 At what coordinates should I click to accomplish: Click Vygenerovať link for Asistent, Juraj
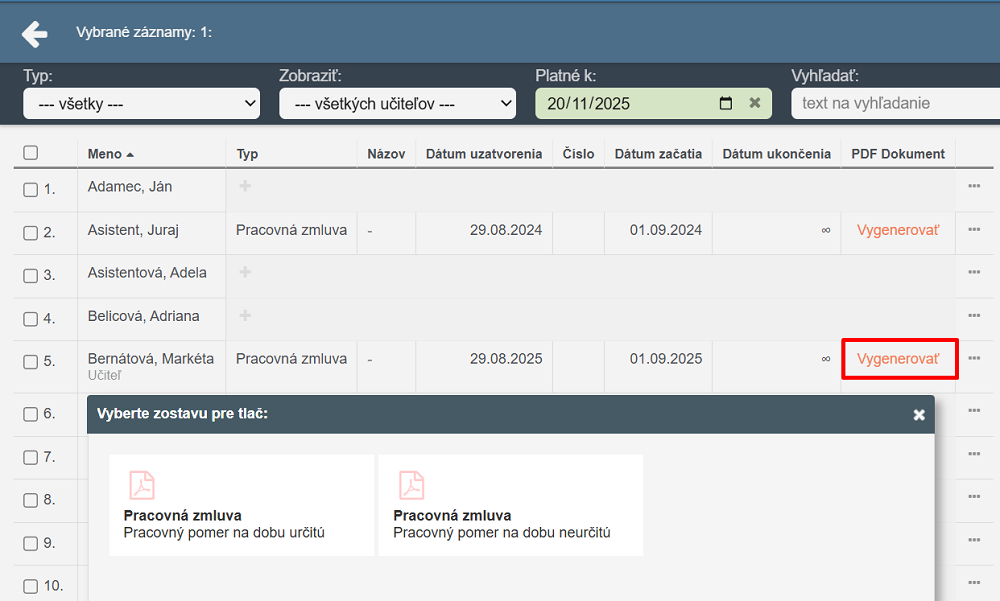tap(898, 230)
